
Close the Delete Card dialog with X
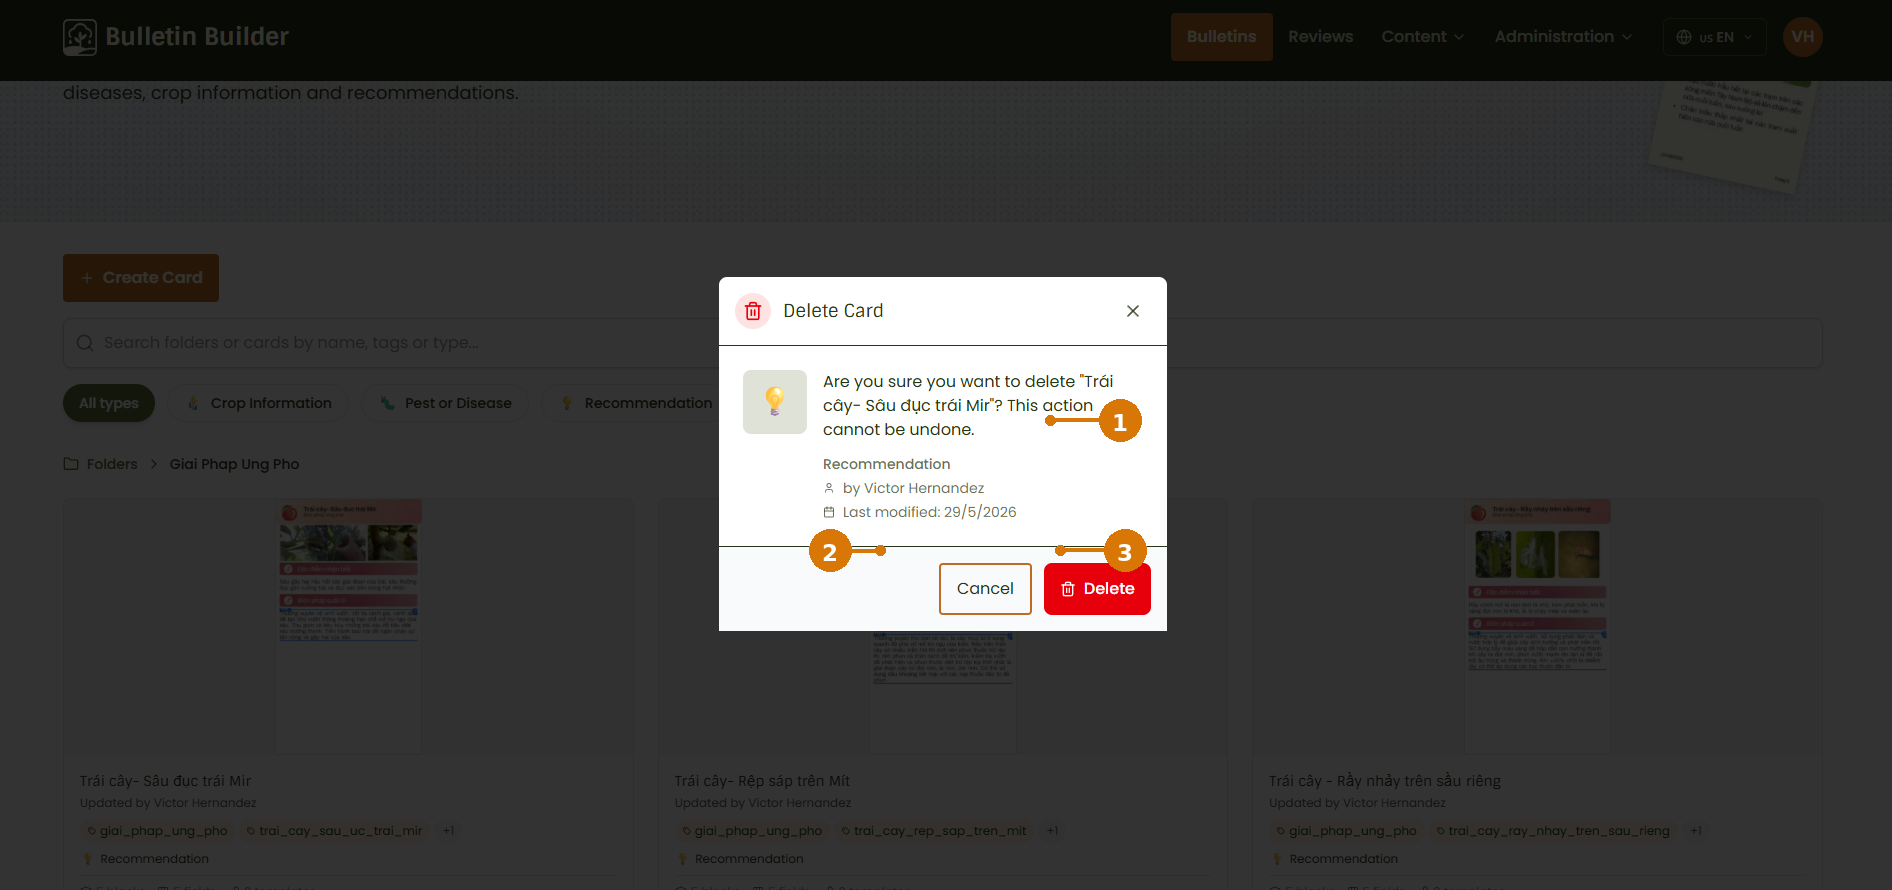point(1133,311)
